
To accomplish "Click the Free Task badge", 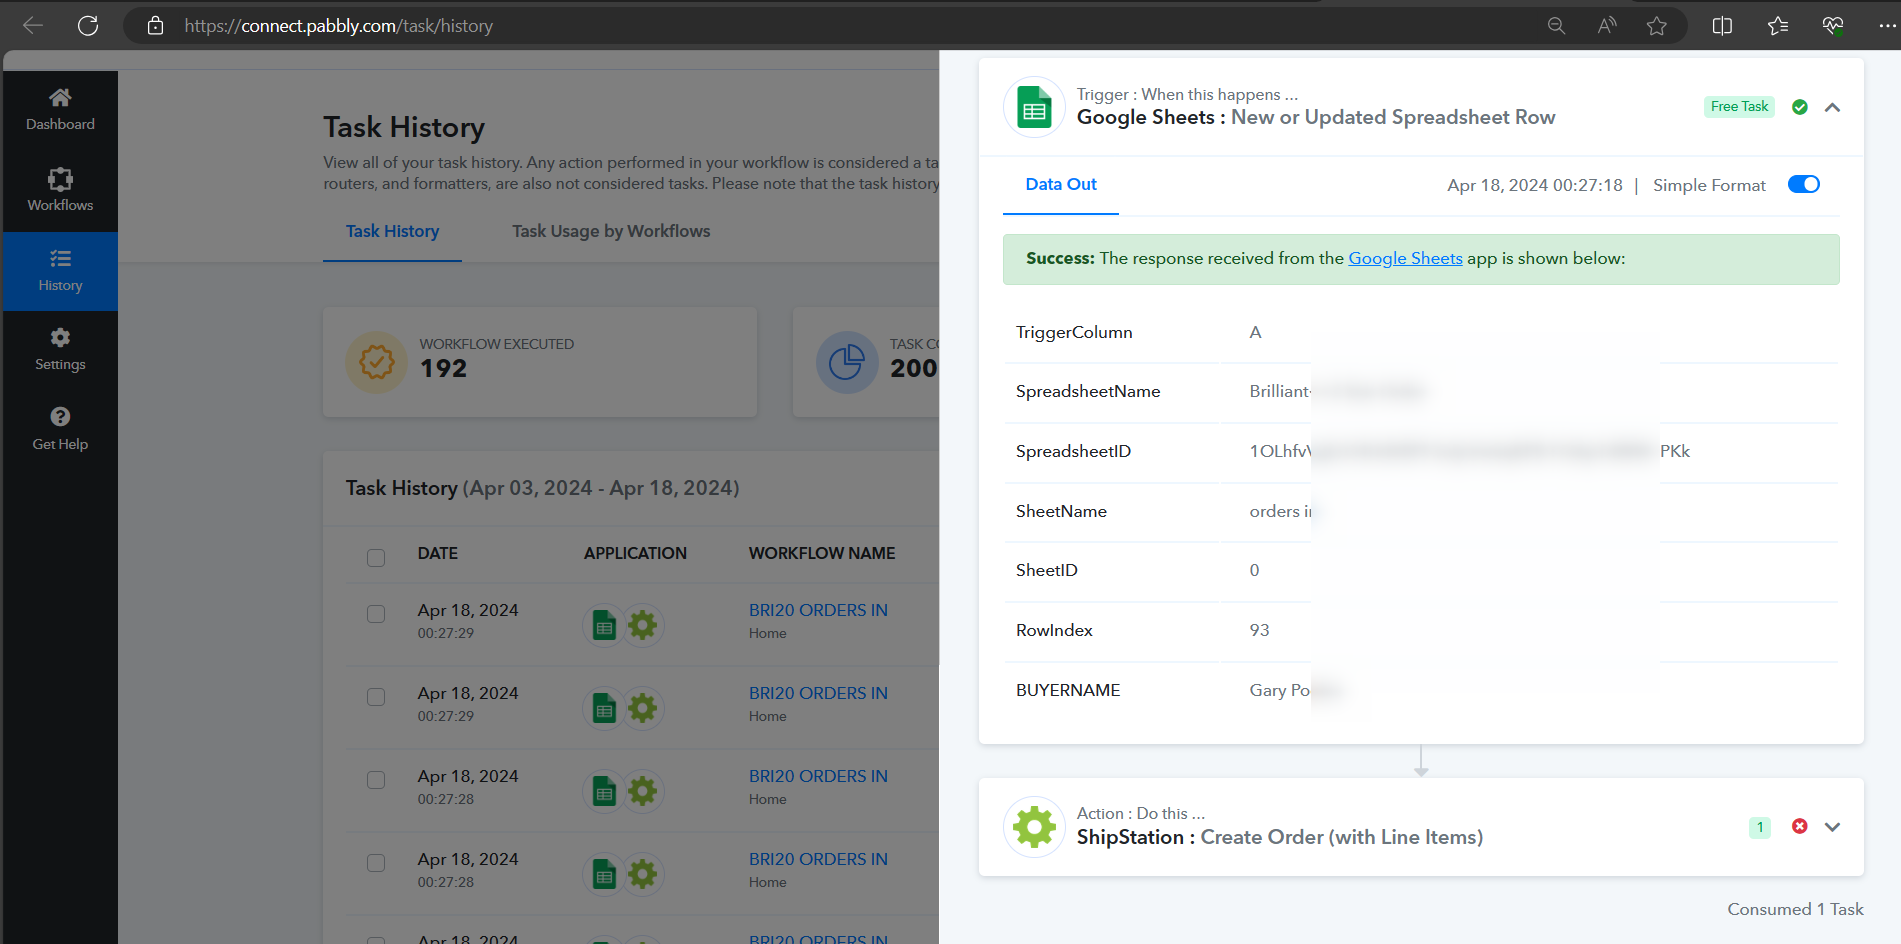I will coord(1739,107).
